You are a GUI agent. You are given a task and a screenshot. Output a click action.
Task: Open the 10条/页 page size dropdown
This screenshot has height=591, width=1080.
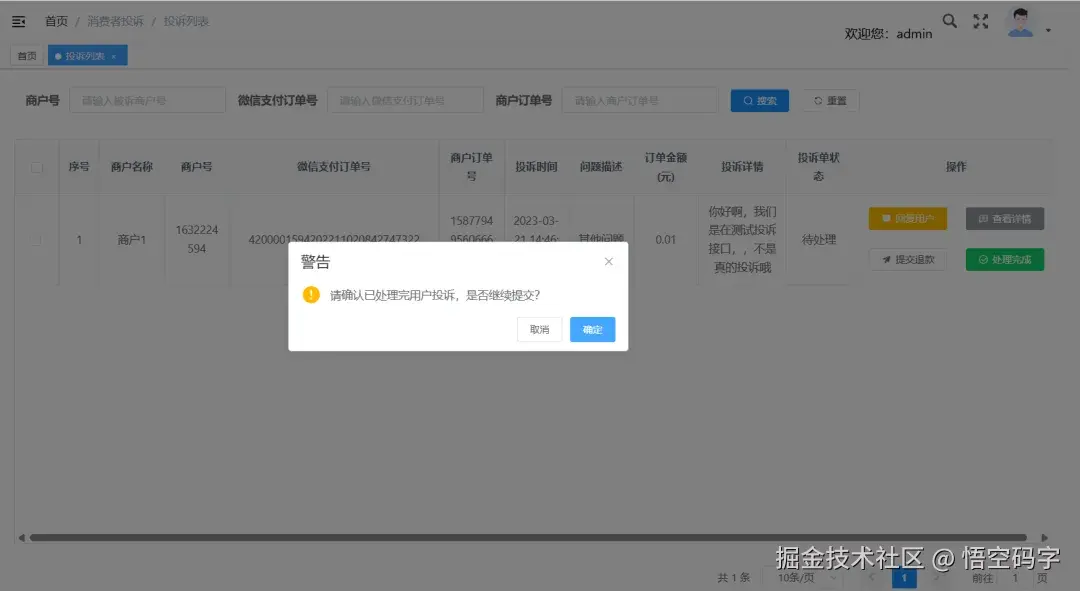point(800,577)
